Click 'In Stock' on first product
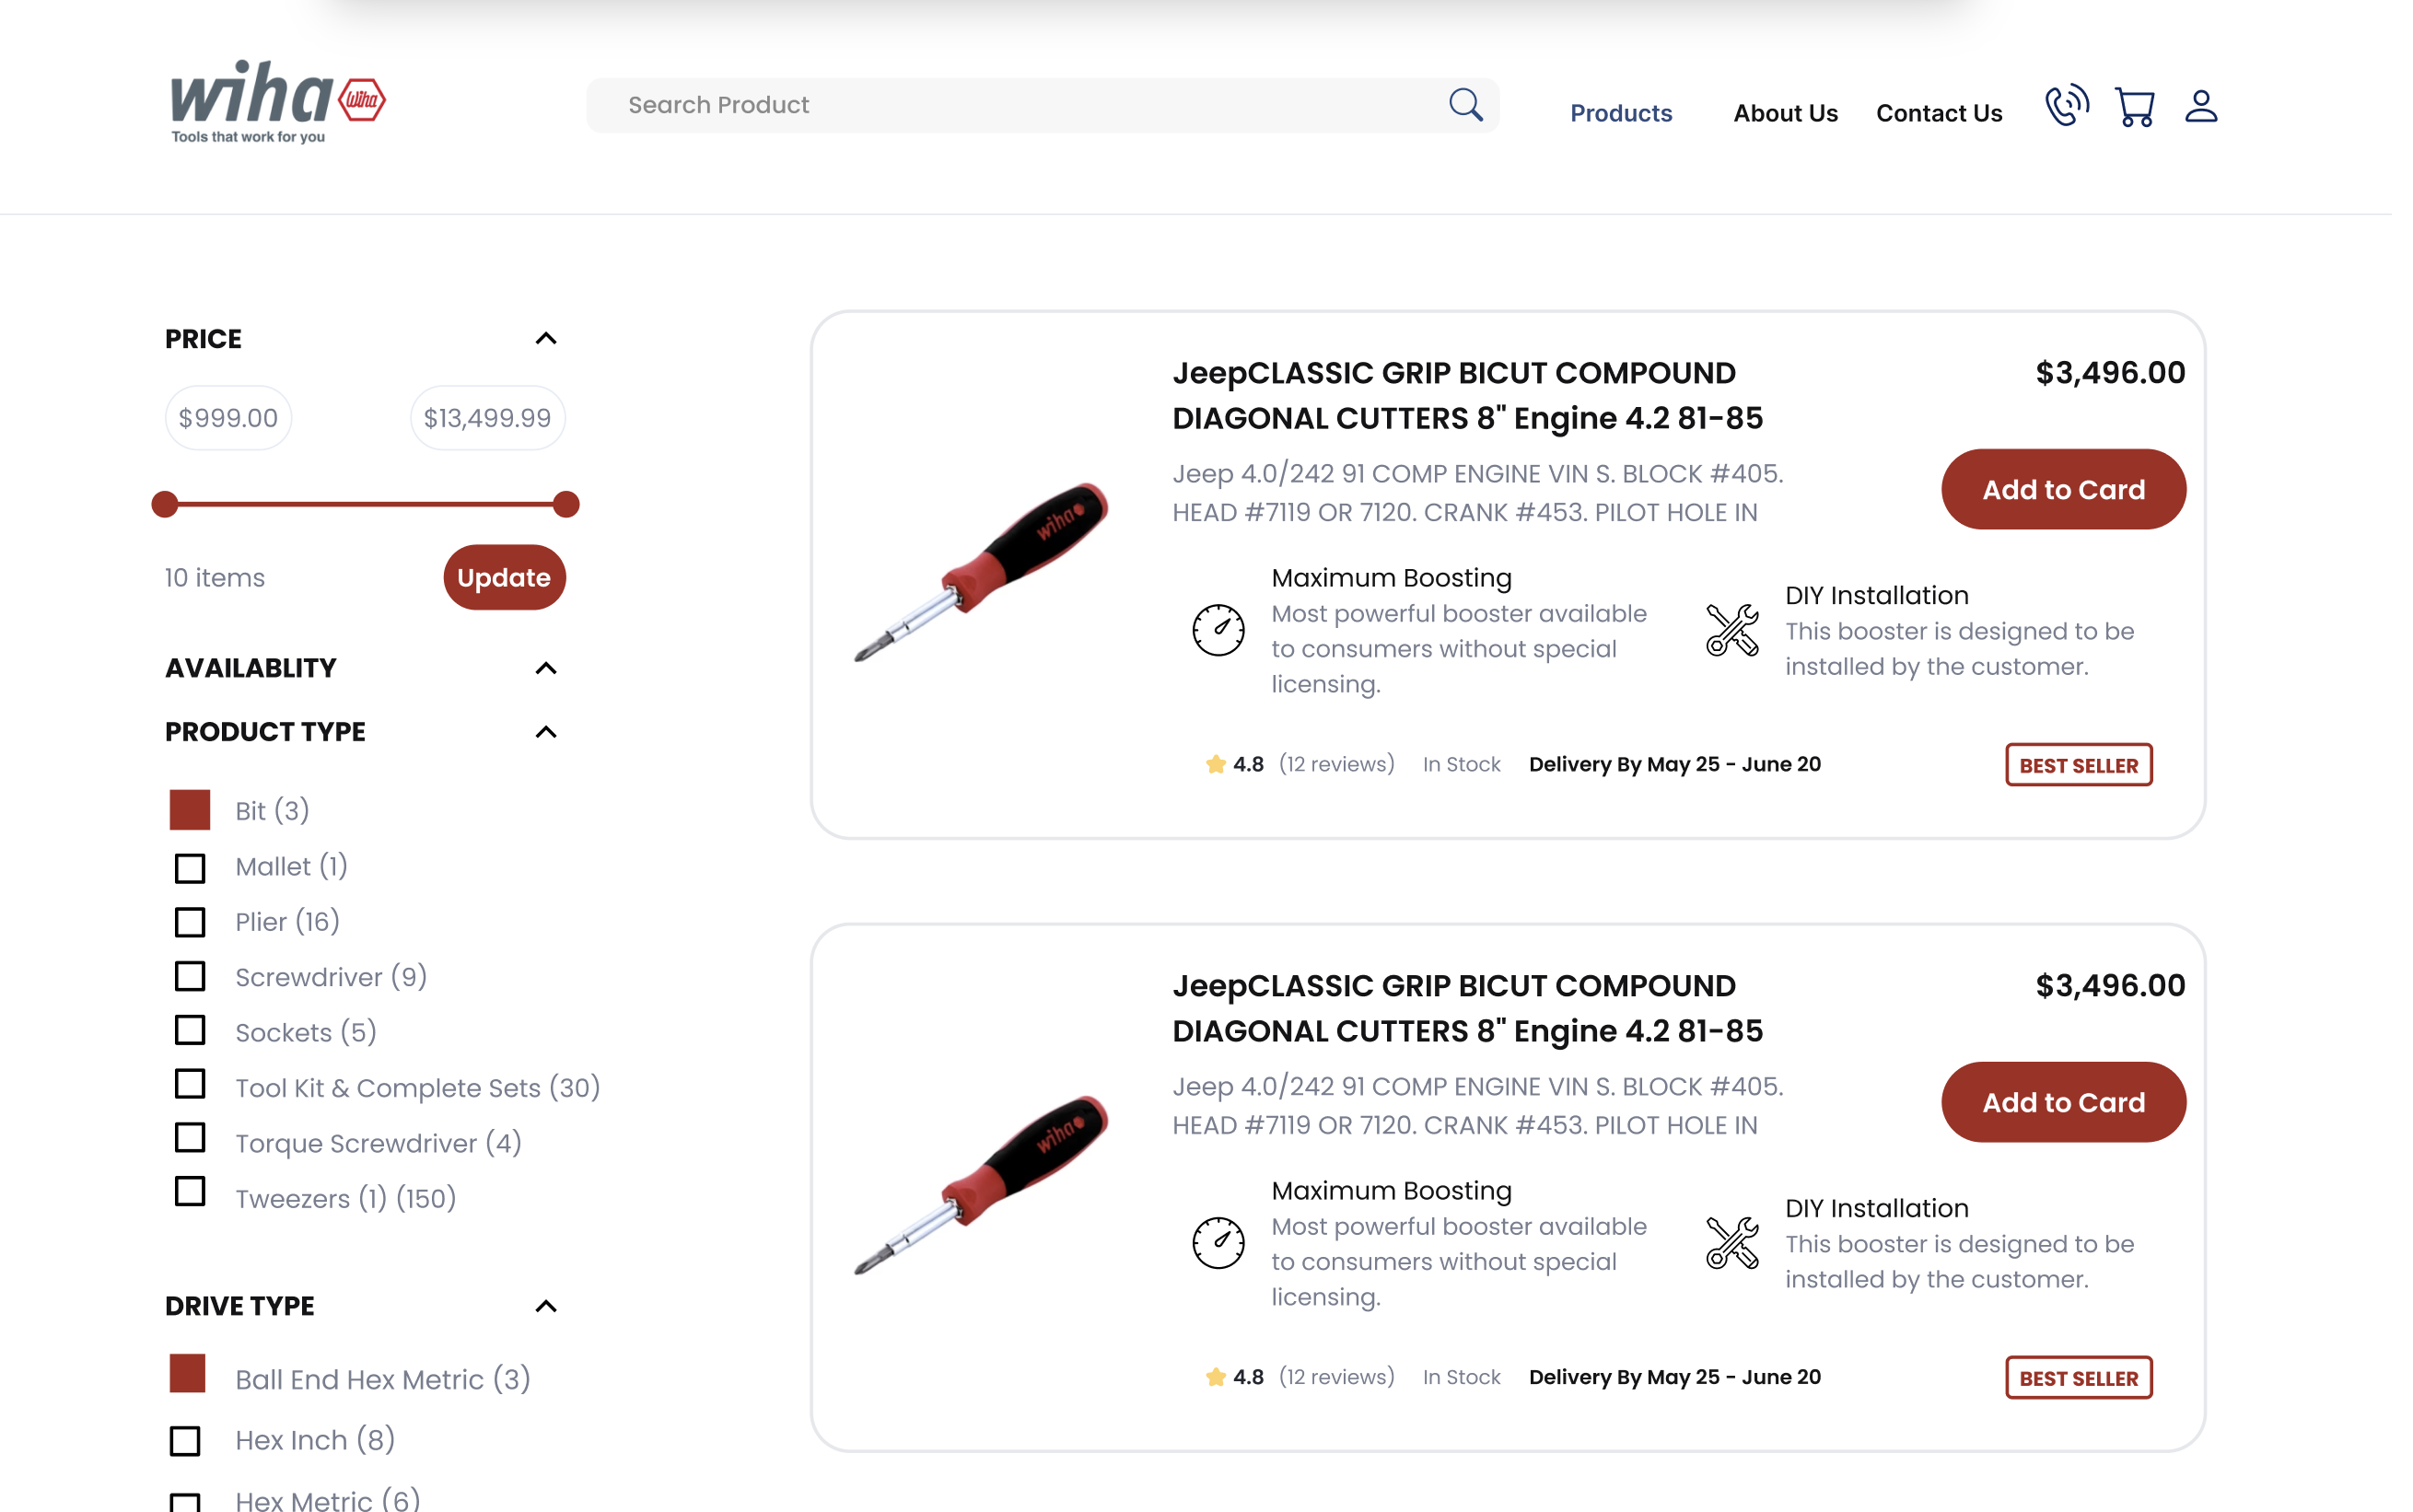This screenshot has height=1512, width=2413. (1460, 764)
